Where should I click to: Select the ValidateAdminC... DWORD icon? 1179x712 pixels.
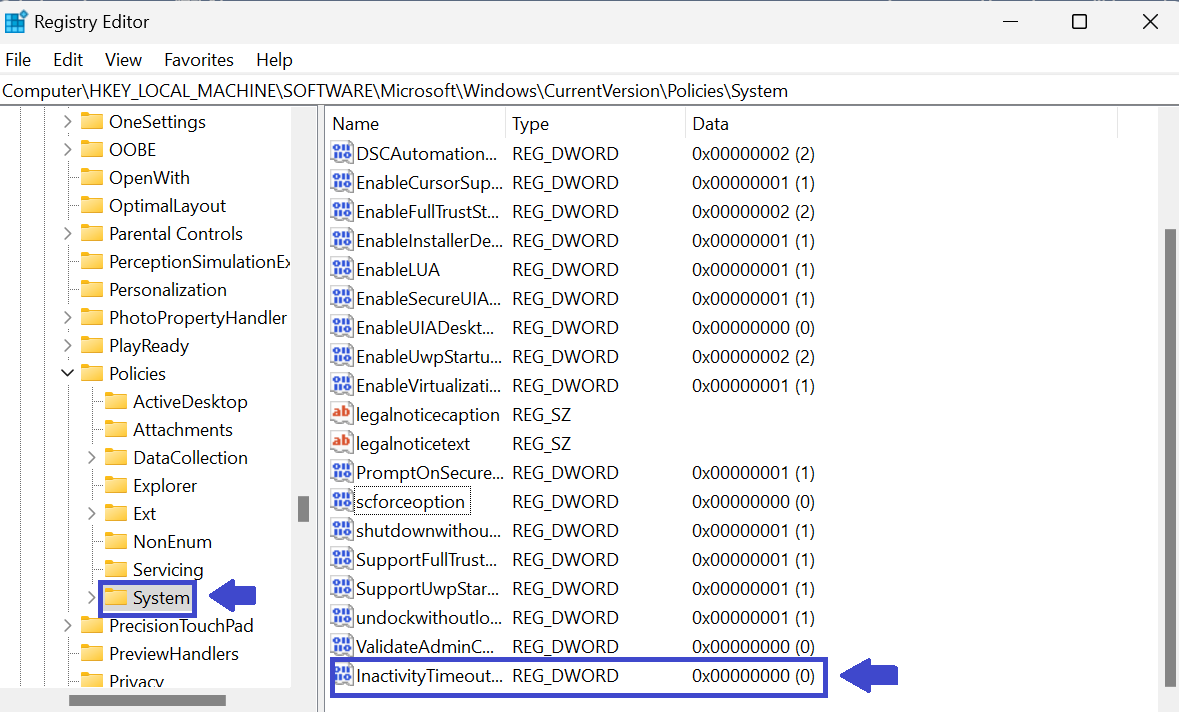point(342,647)
